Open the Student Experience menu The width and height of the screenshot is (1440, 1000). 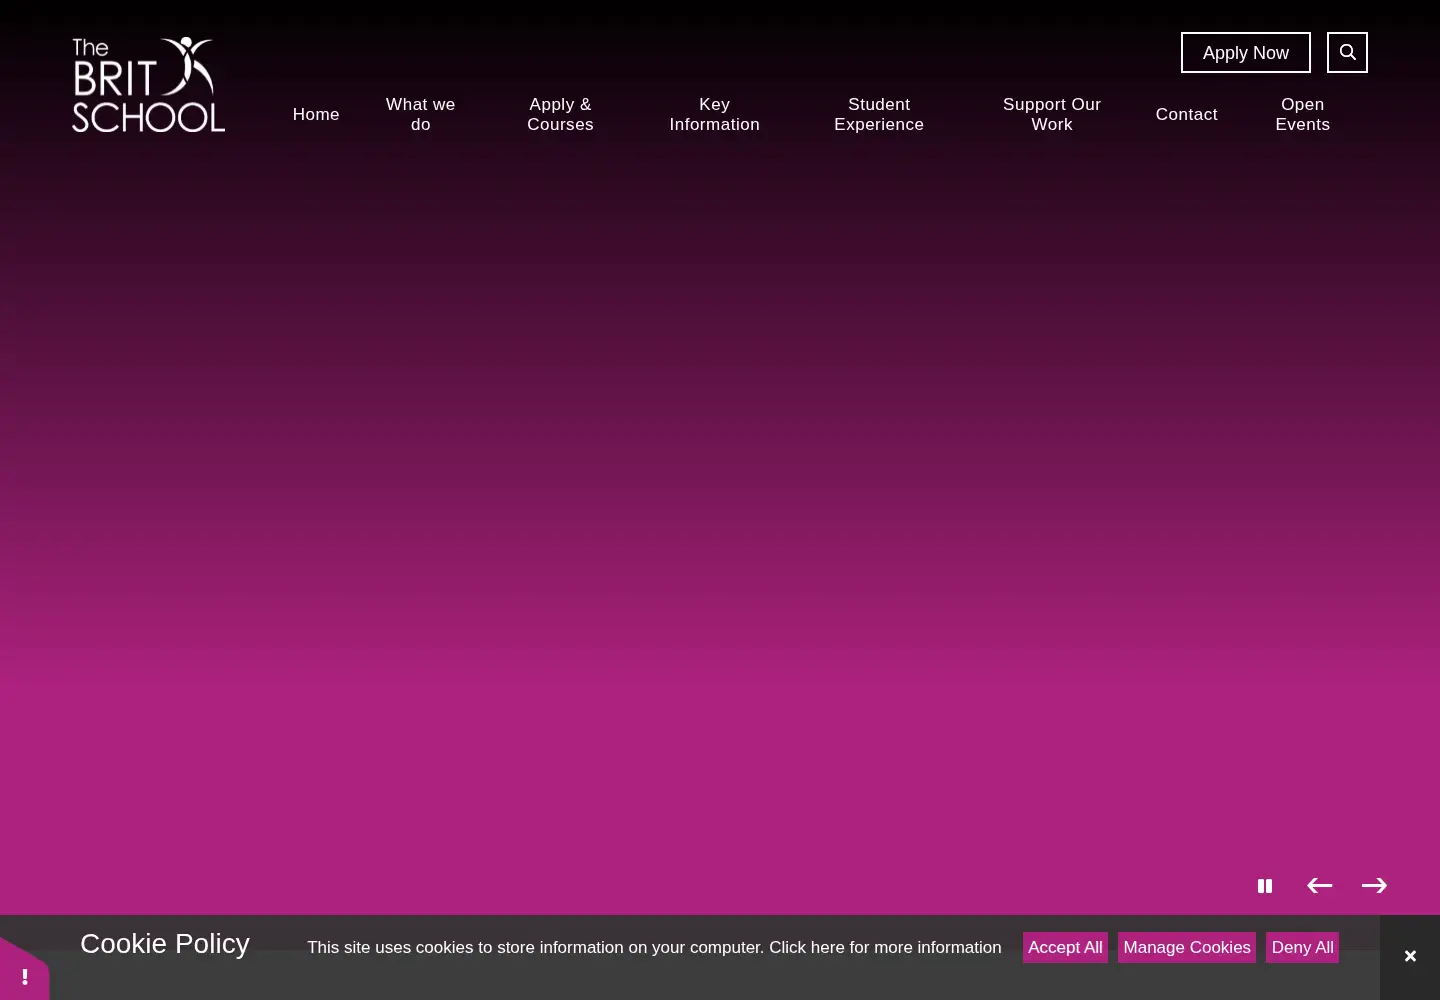[x=879, y=114]
